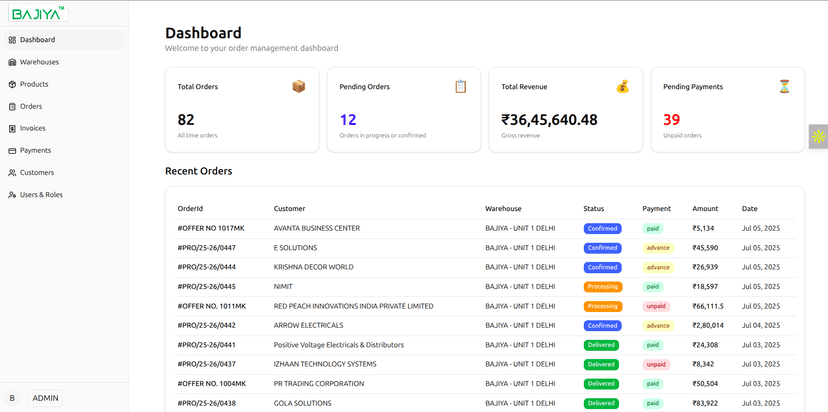The width and height of the screenshot is (828, 412).
Task: Click the yellow asterisk widget at right edge
Action: click(818, 137)
